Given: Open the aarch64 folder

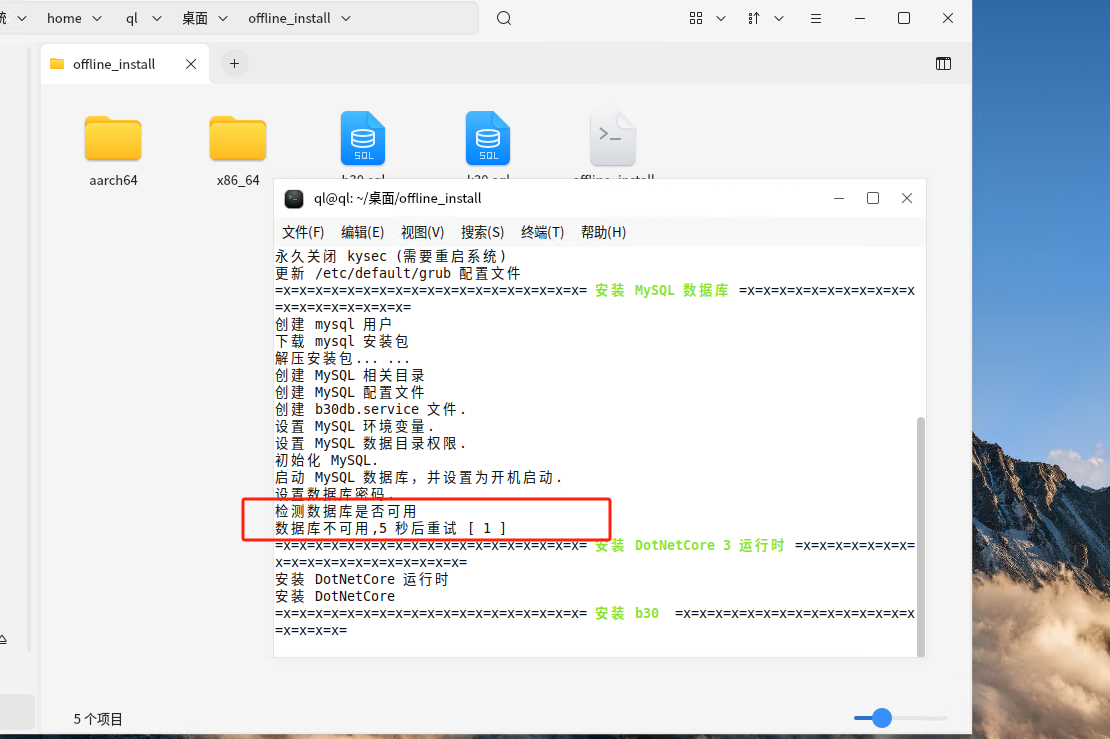Looking at the screenshot, I should click(113, 138).
